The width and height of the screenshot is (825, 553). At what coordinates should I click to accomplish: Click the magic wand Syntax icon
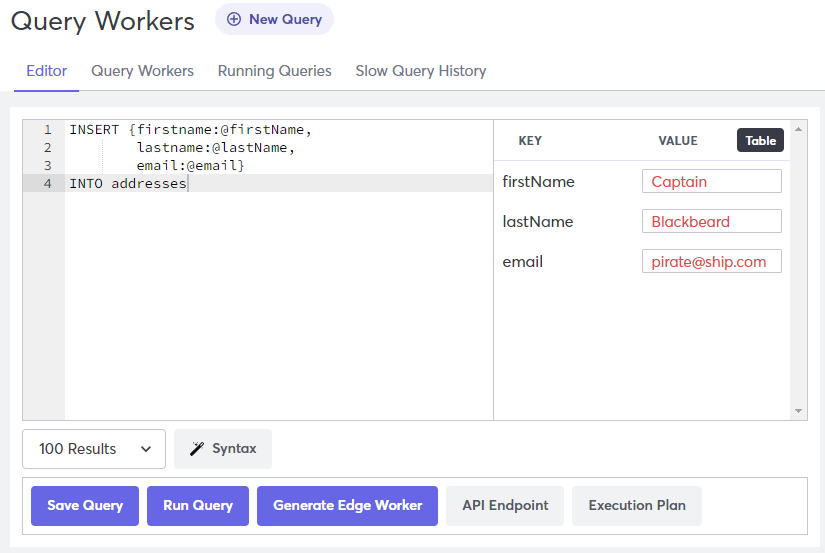[x=197, y=449]
